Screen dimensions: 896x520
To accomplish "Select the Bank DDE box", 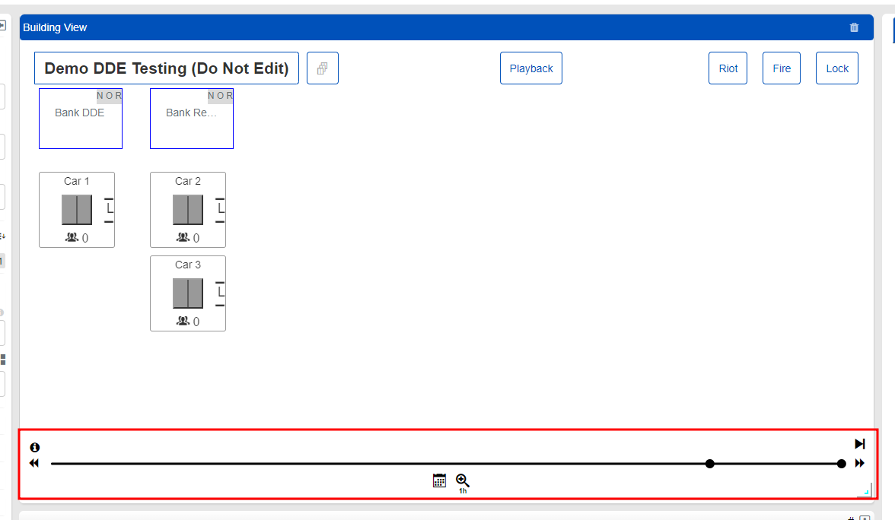I will coord(80,119).
